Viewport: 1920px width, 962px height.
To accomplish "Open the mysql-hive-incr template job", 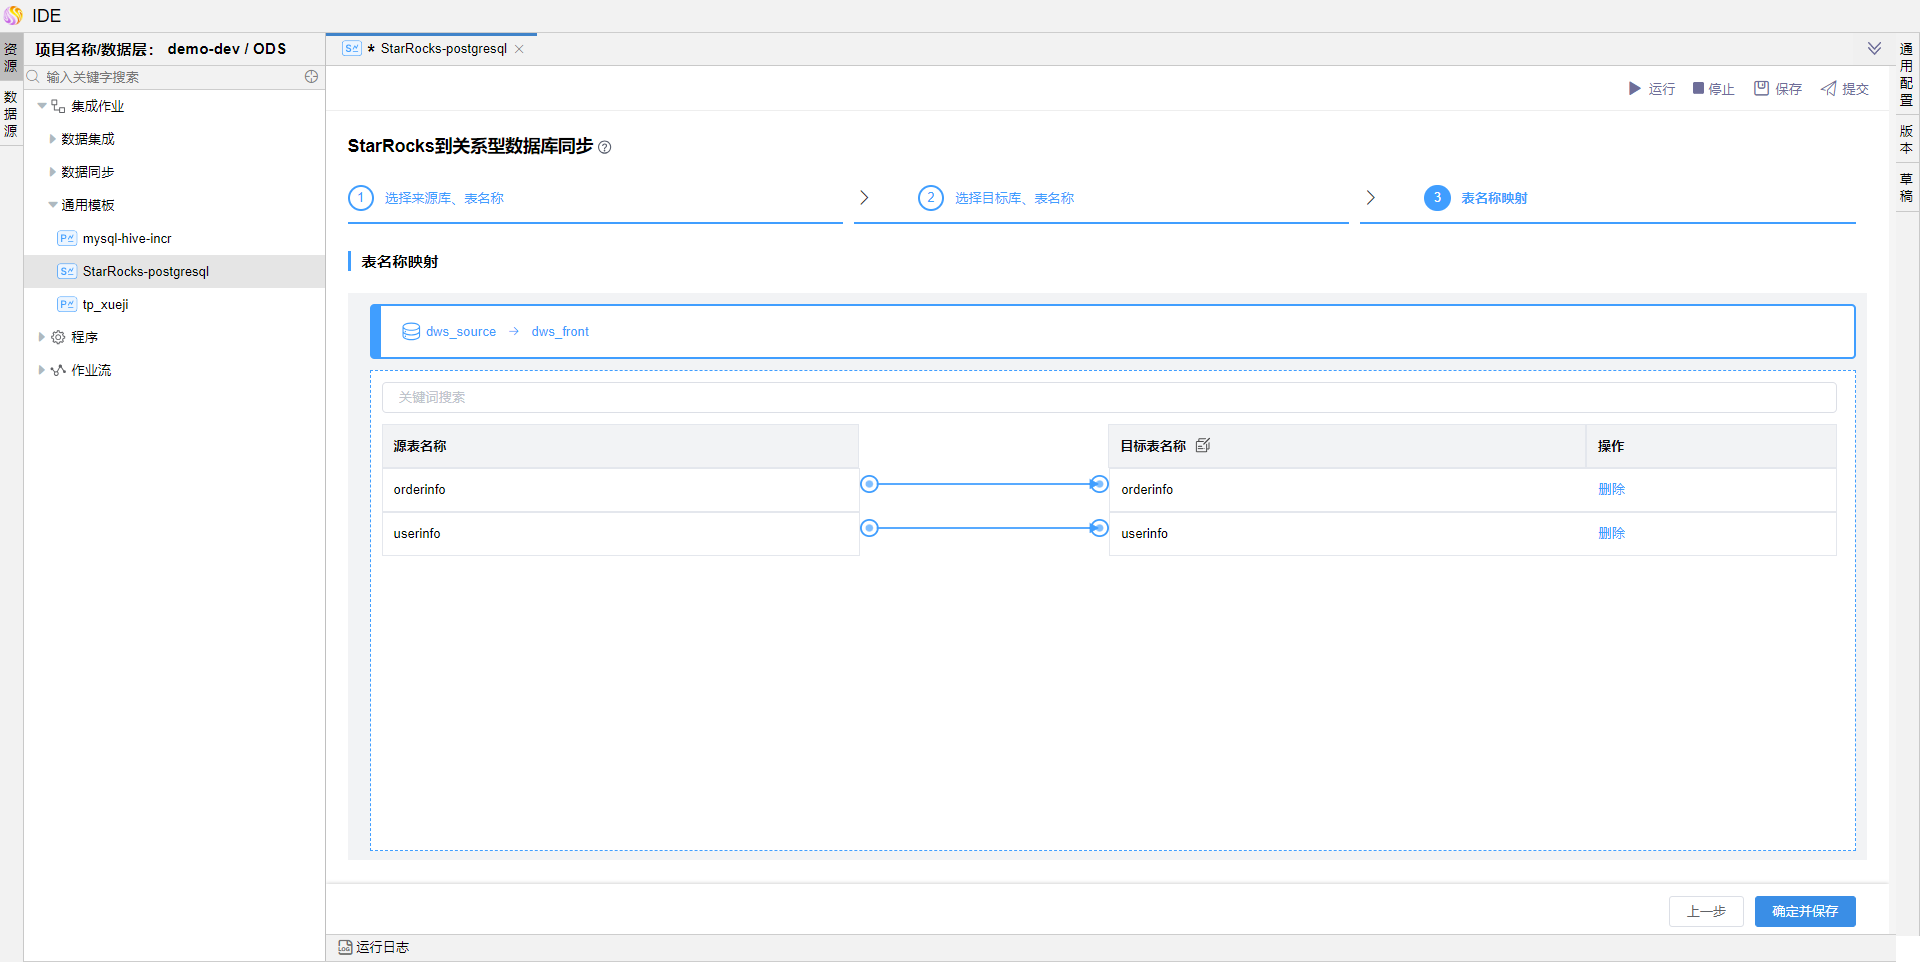I will 127,239.
